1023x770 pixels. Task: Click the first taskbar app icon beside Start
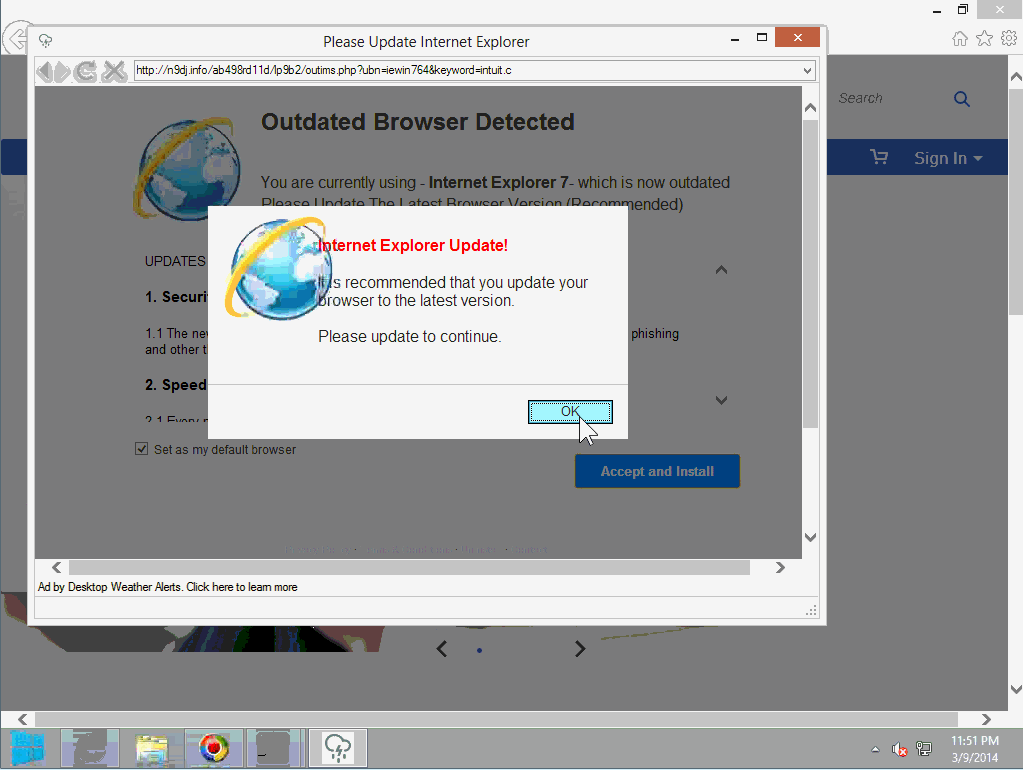(x=89, y=748)
